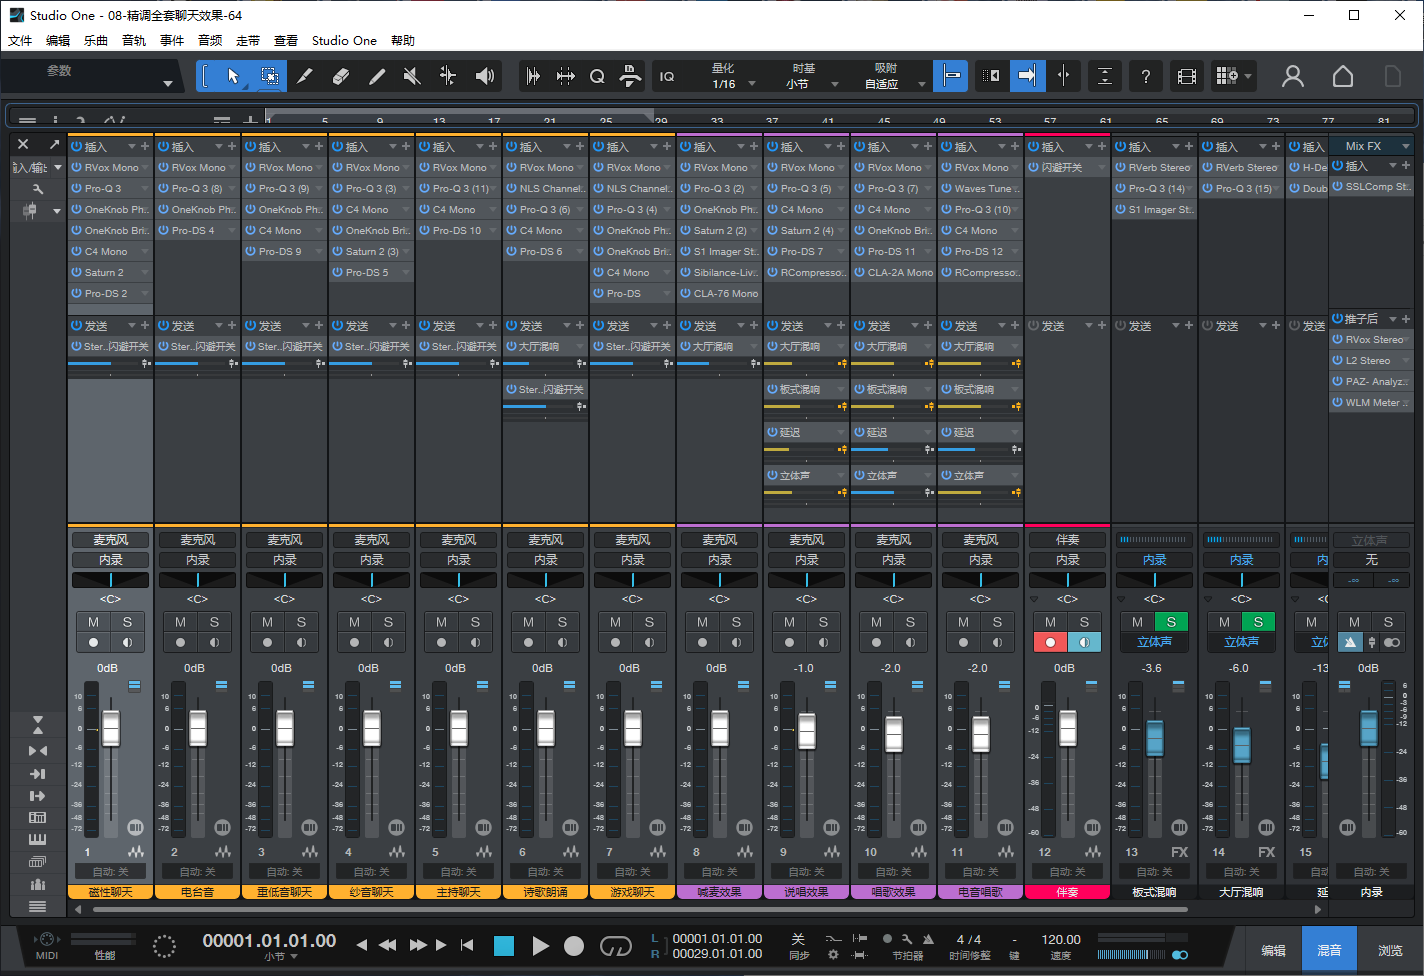
Task: Select the Listen speaker tool
Action: [485, 76]
